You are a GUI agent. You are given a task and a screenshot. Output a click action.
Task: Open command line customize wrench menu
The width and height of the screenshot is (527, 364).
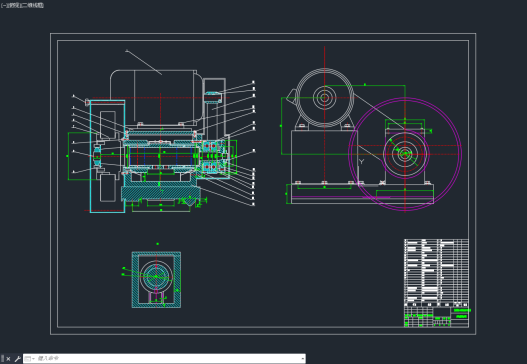[x=17, y=359]
